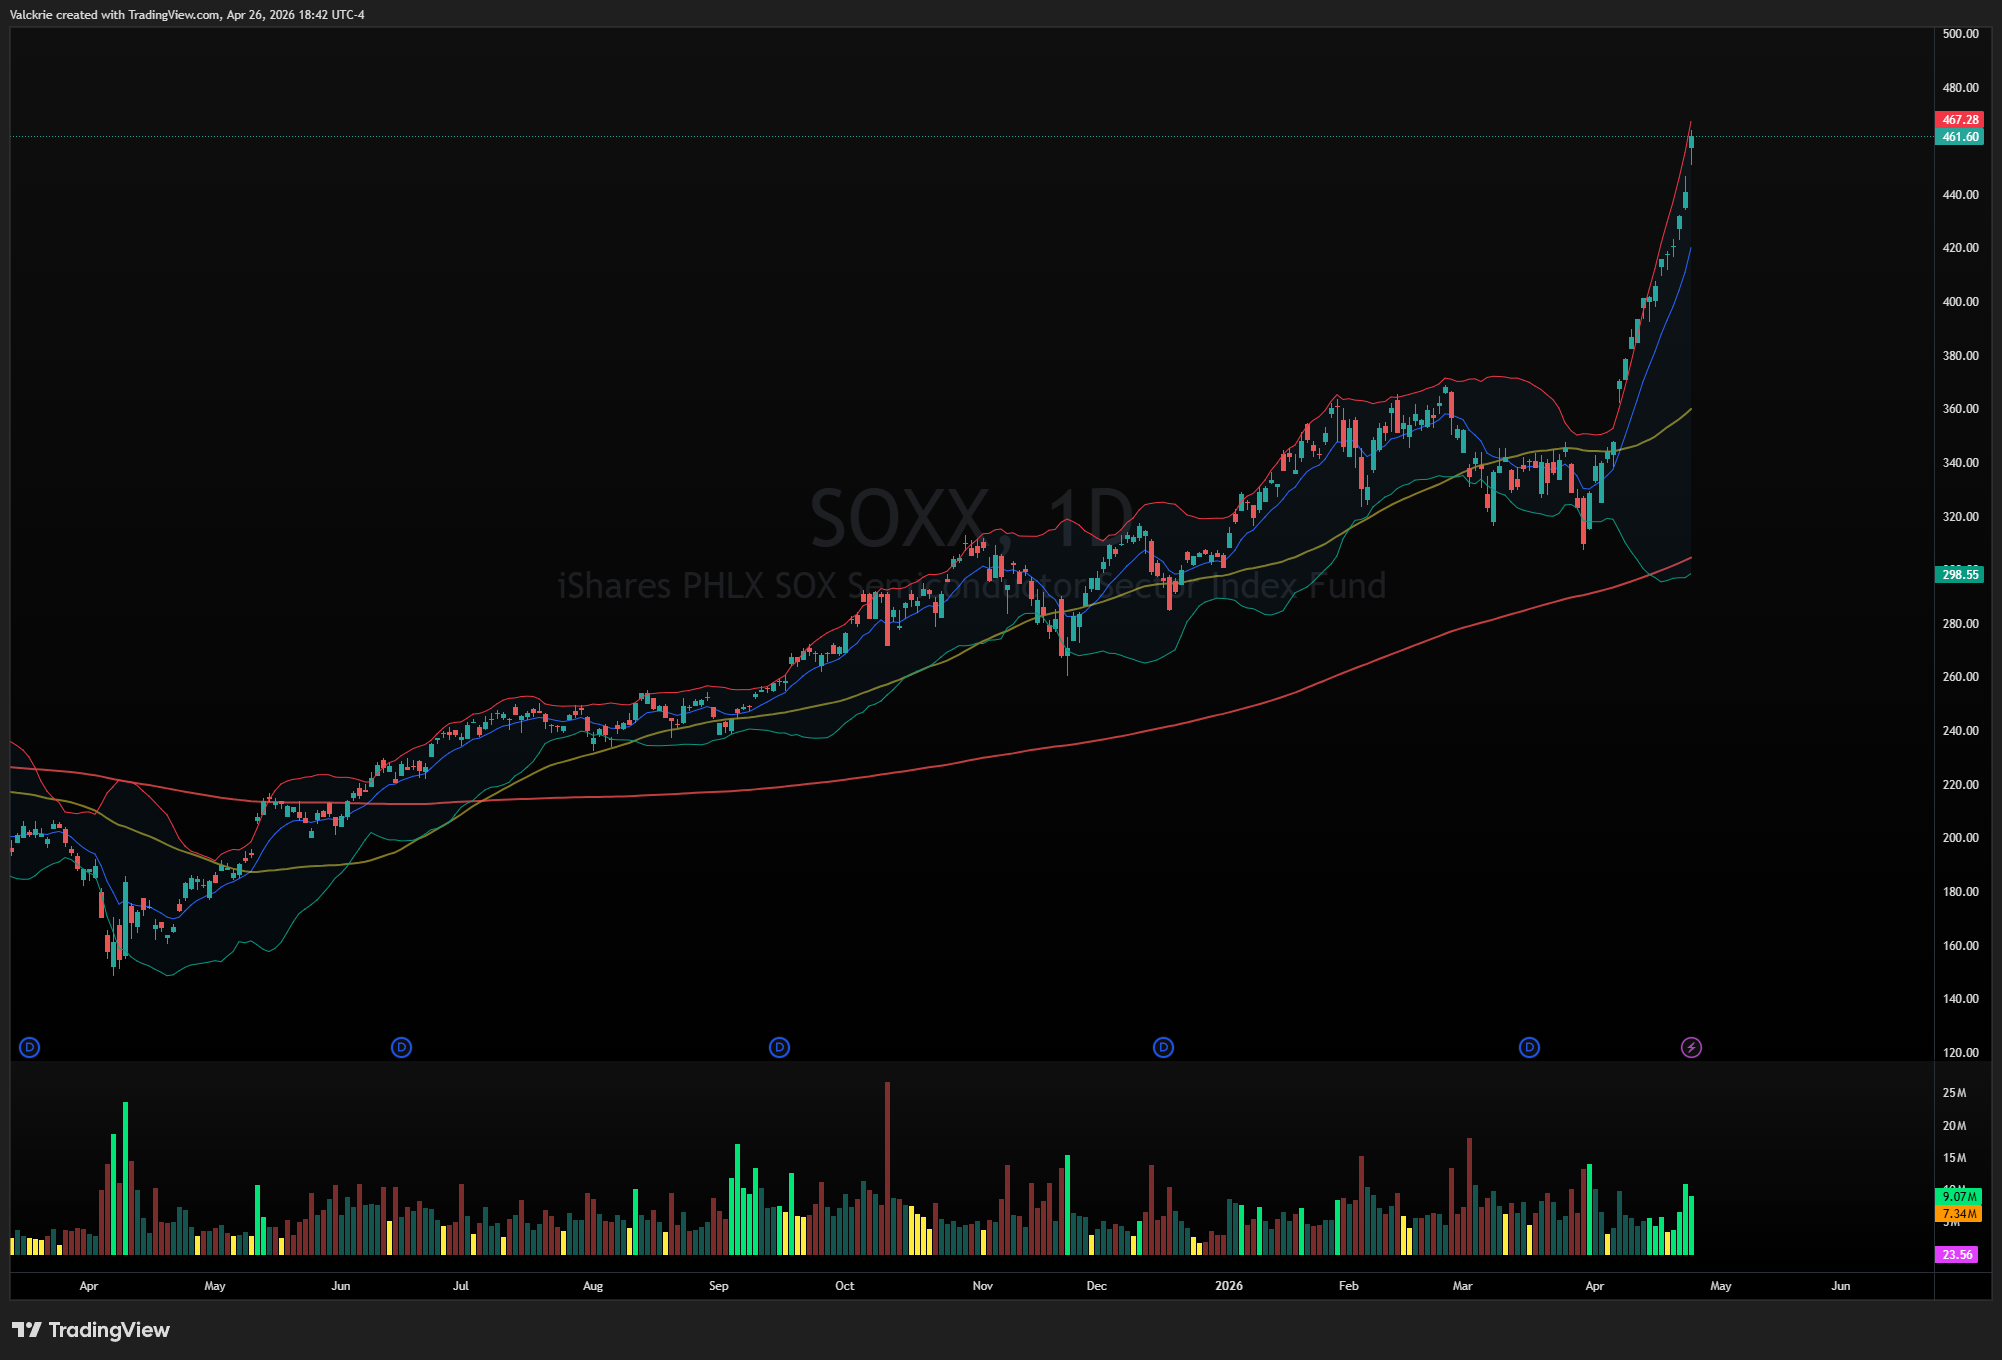Click the magenta 23.56 indicator label
The width and height of the screenshot is (2002, 1360).
pyautogui.click(x=1957, y=1254)
